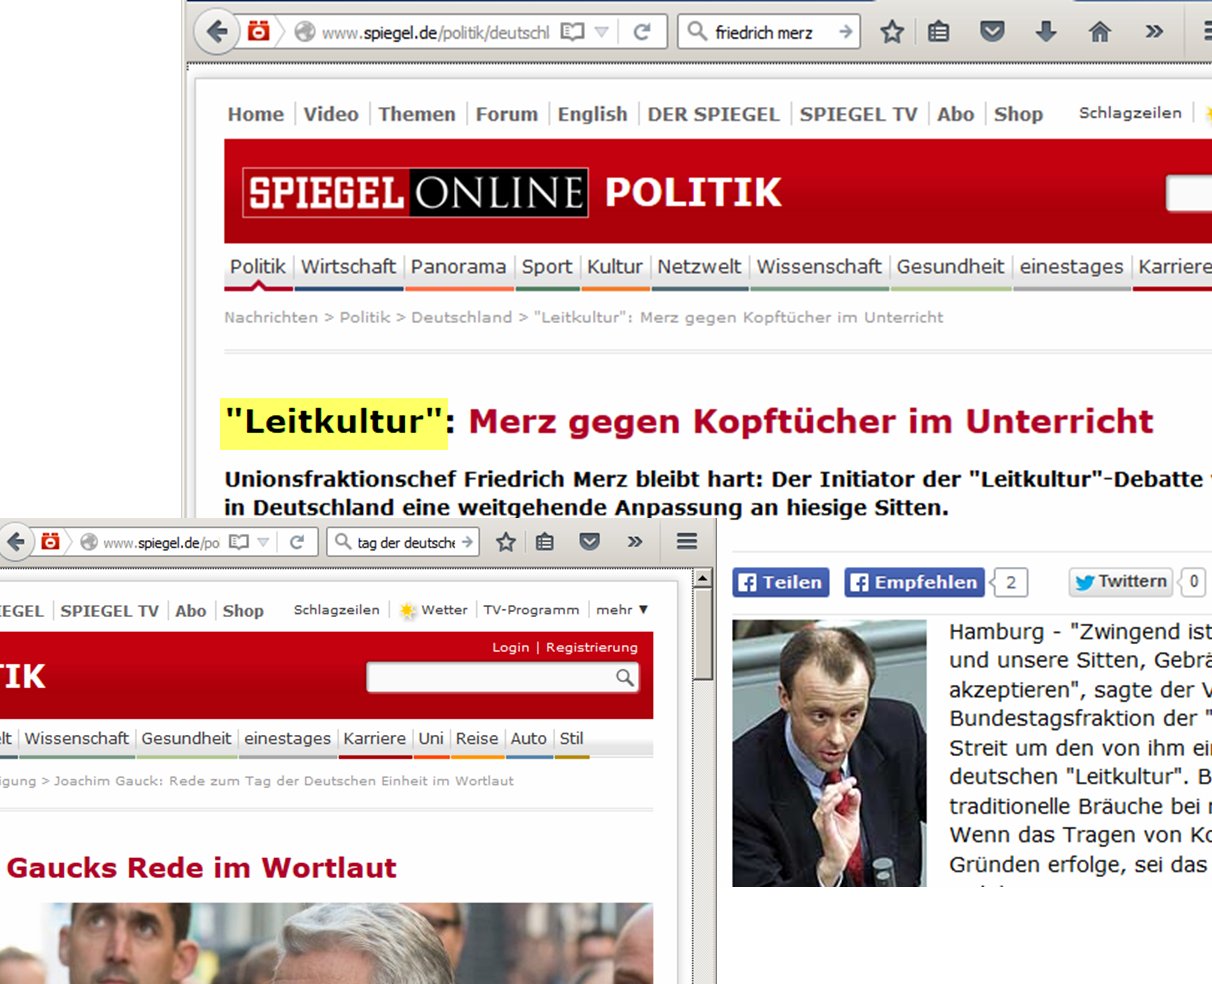Click search field containing tag der deutsche

click(404, 542)
